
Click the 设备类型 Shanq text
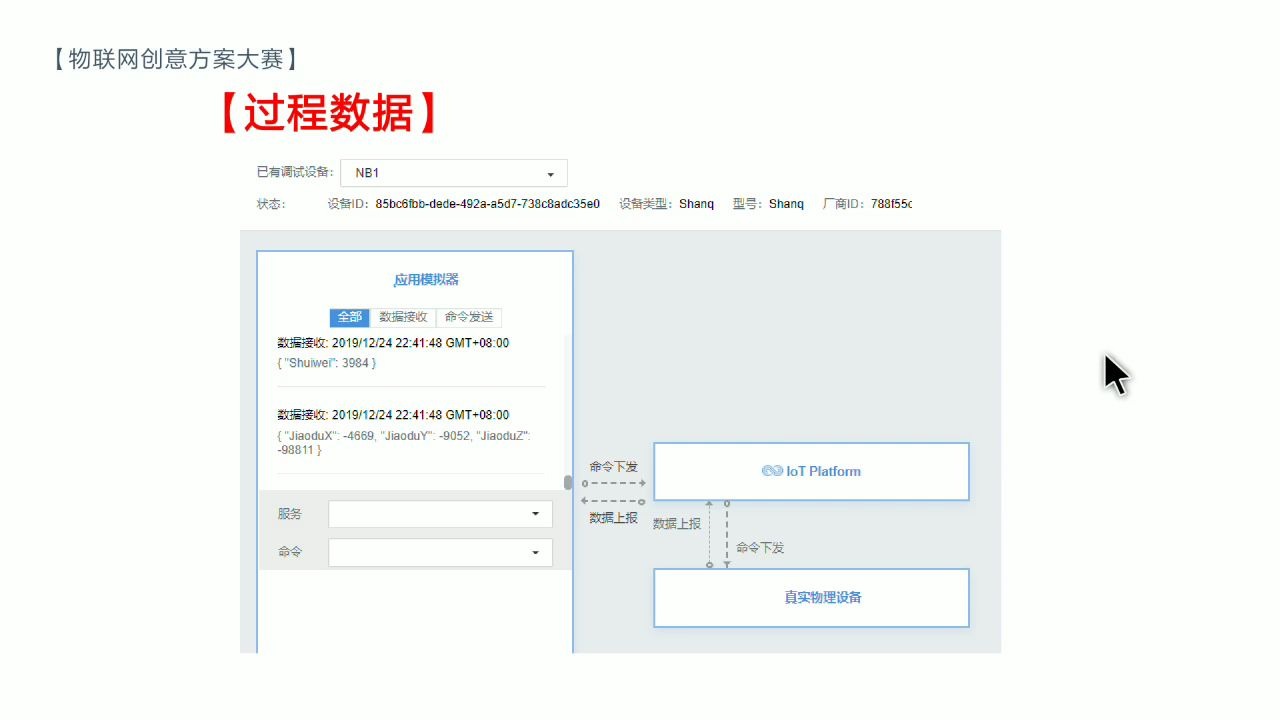coord(666,204)
